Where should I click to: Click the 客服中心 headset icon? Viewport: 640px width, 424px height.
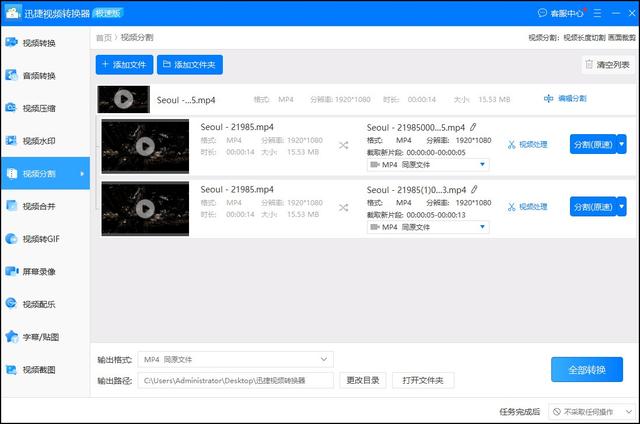coord(543,14)
